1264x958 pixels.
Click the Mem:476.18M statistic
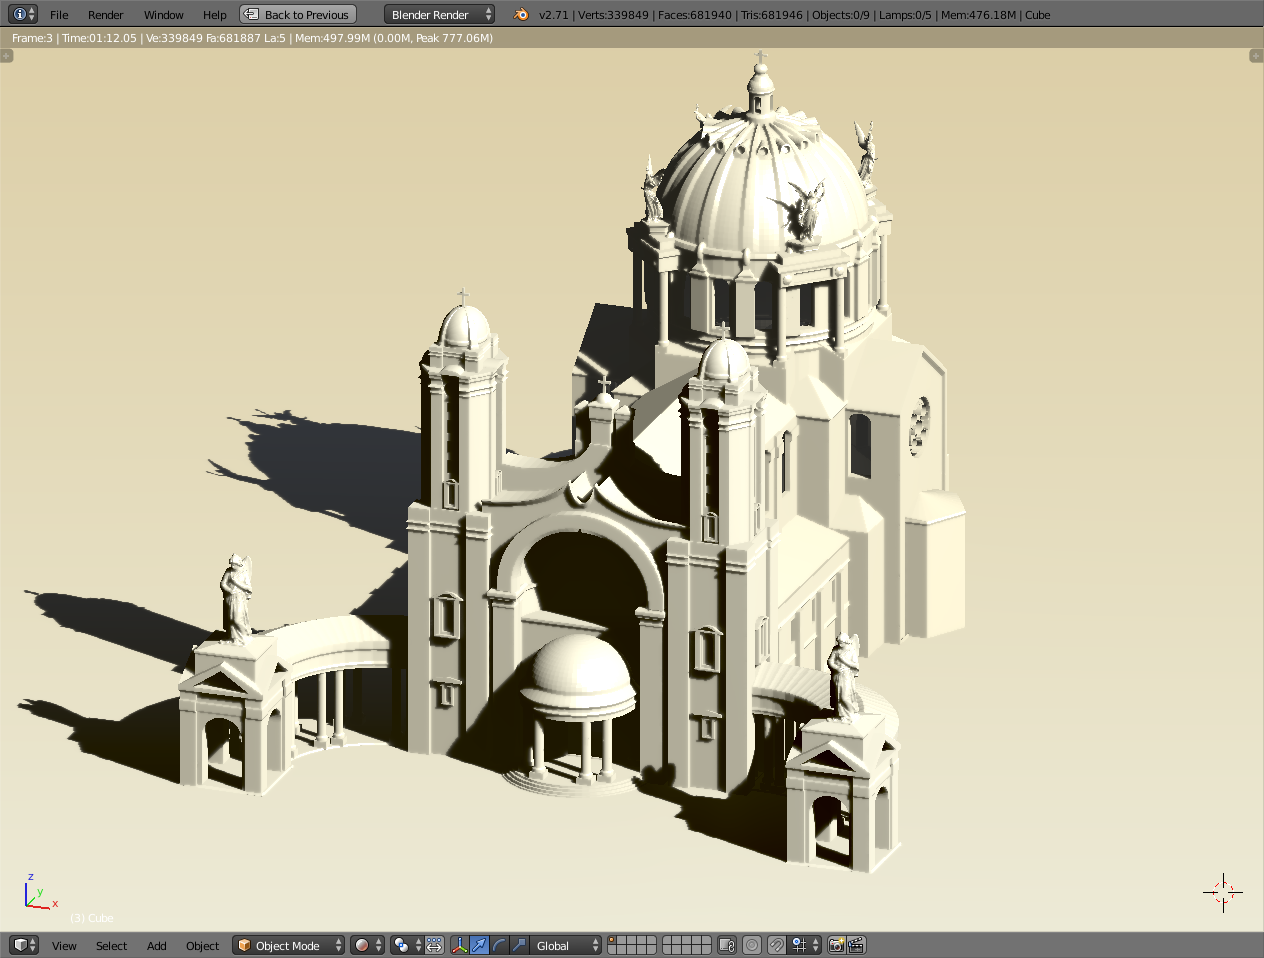[978, 15]
